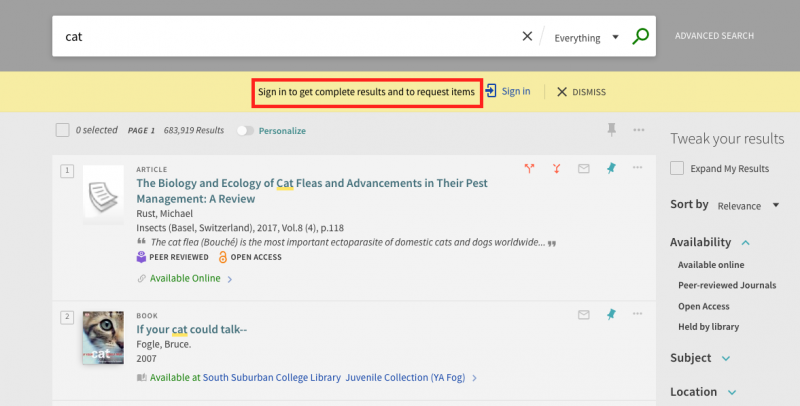Select the Open Access availability filter

703,306
